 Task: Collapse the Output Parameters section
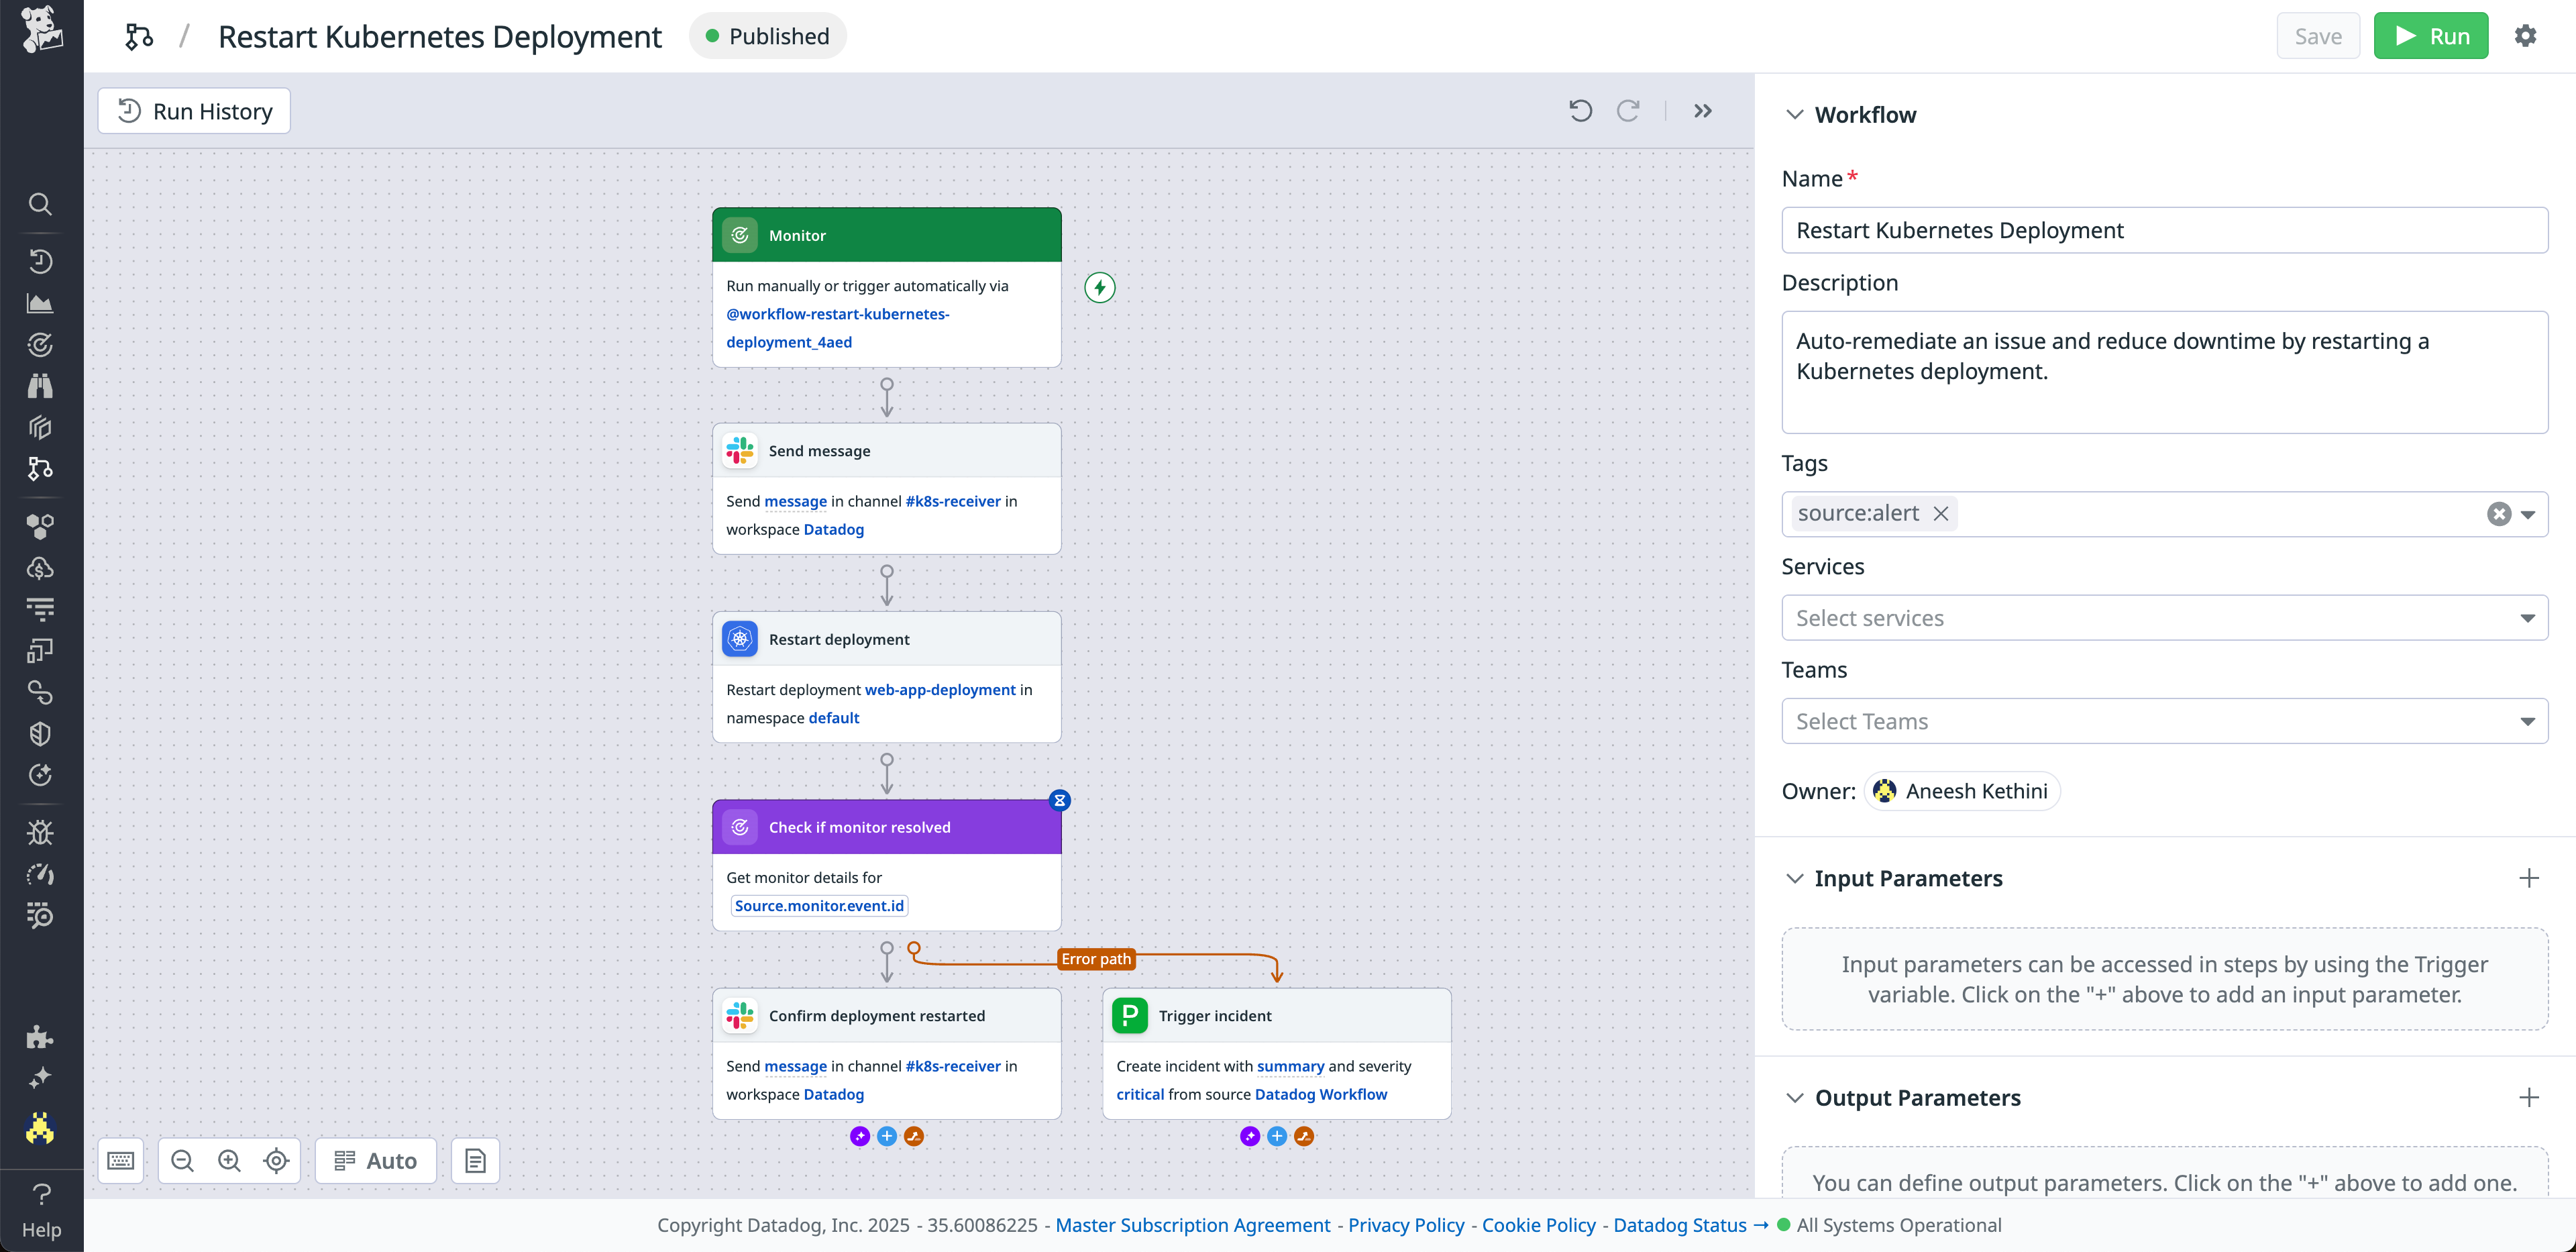pos(1795,1097)
